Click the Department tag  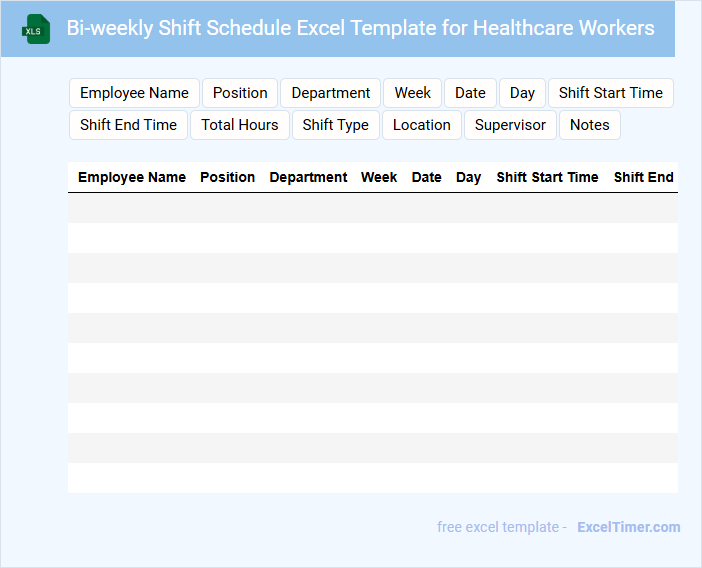pyautogui.click(x=330, y=93)
